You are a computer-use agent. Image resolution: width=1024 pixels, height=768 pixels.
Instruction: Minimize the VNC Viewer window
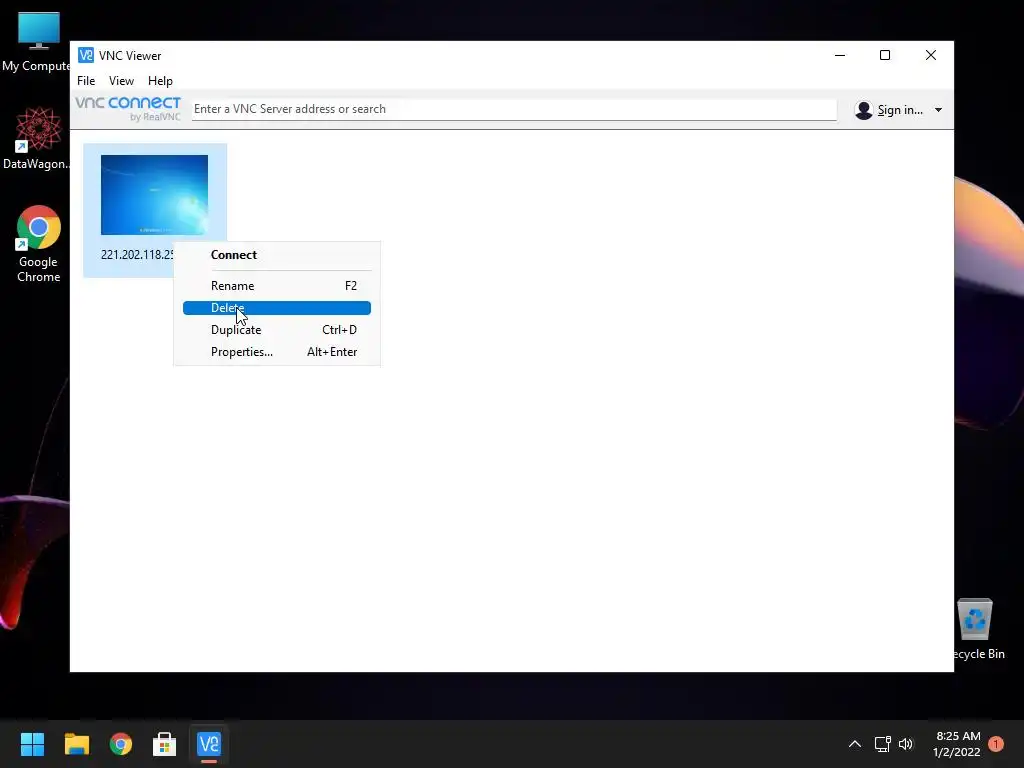click(840, 56)
